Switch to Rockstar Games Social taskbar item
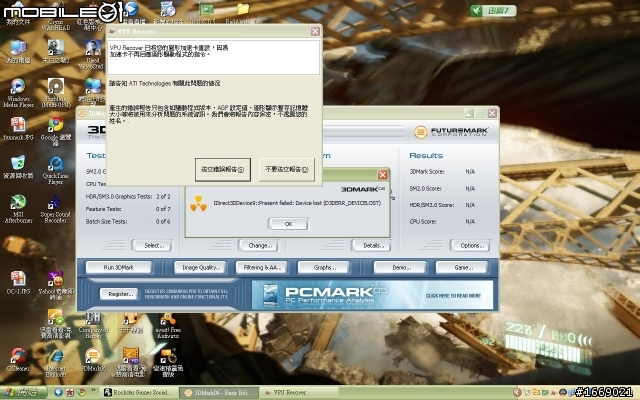Image resolution: width=640 pixels, height=400 pixels. tap(139, 393)
